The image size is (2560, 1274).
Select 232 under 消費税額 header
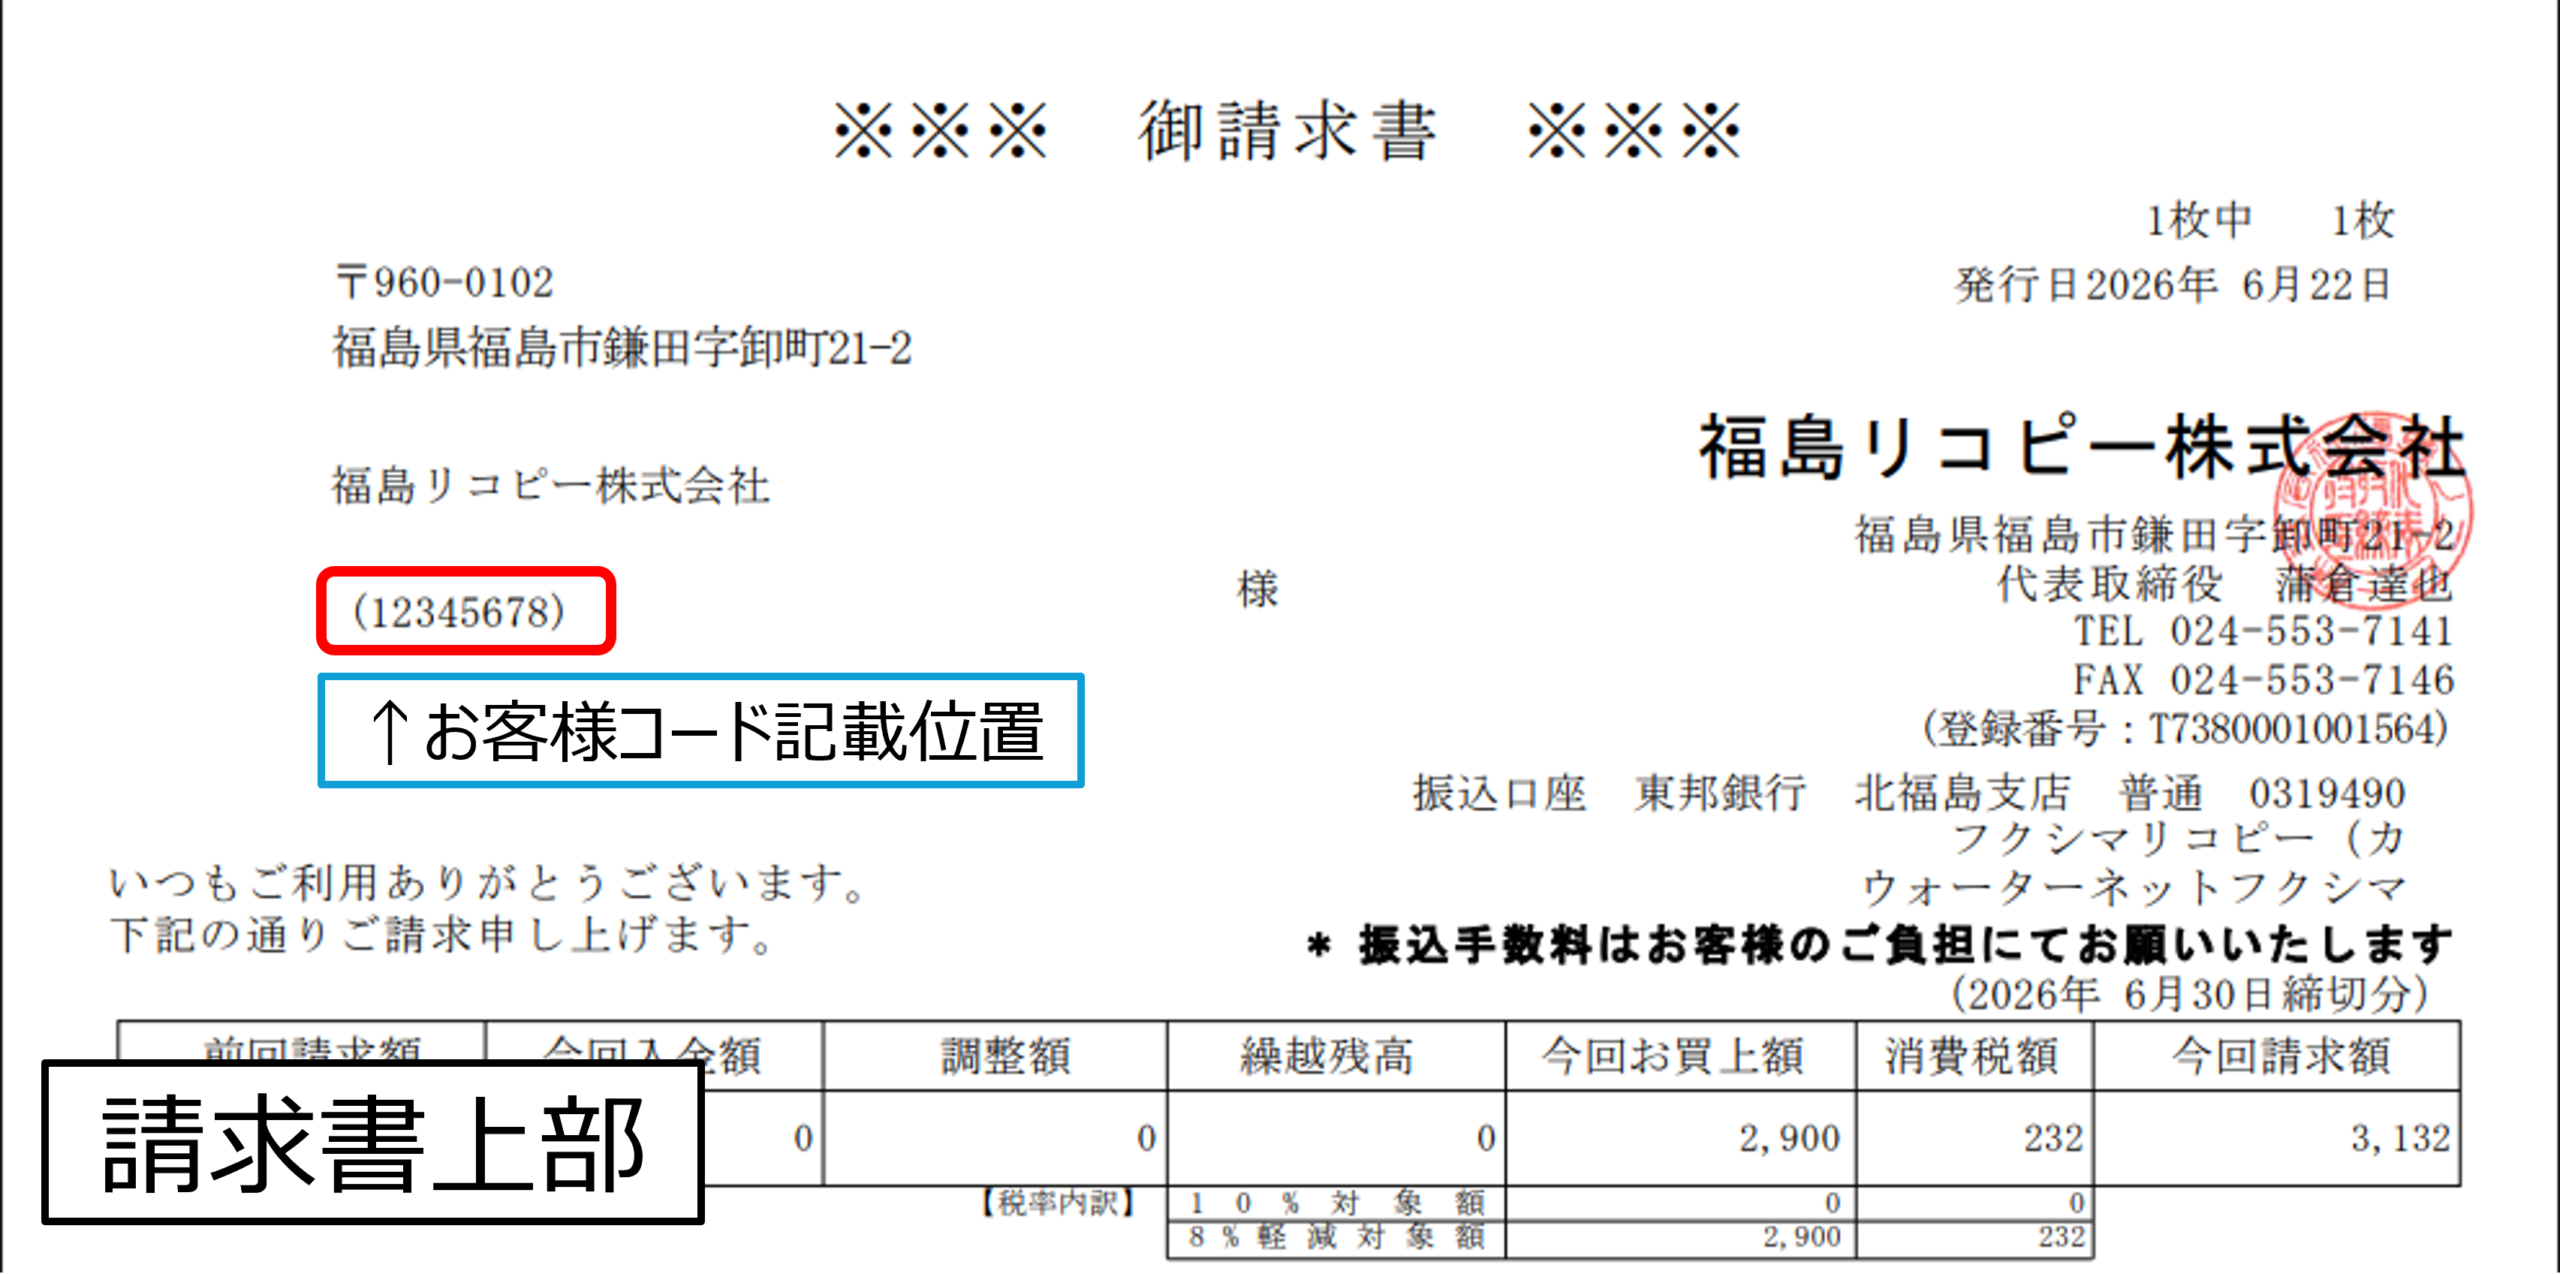click(x=2053, y=1138)
